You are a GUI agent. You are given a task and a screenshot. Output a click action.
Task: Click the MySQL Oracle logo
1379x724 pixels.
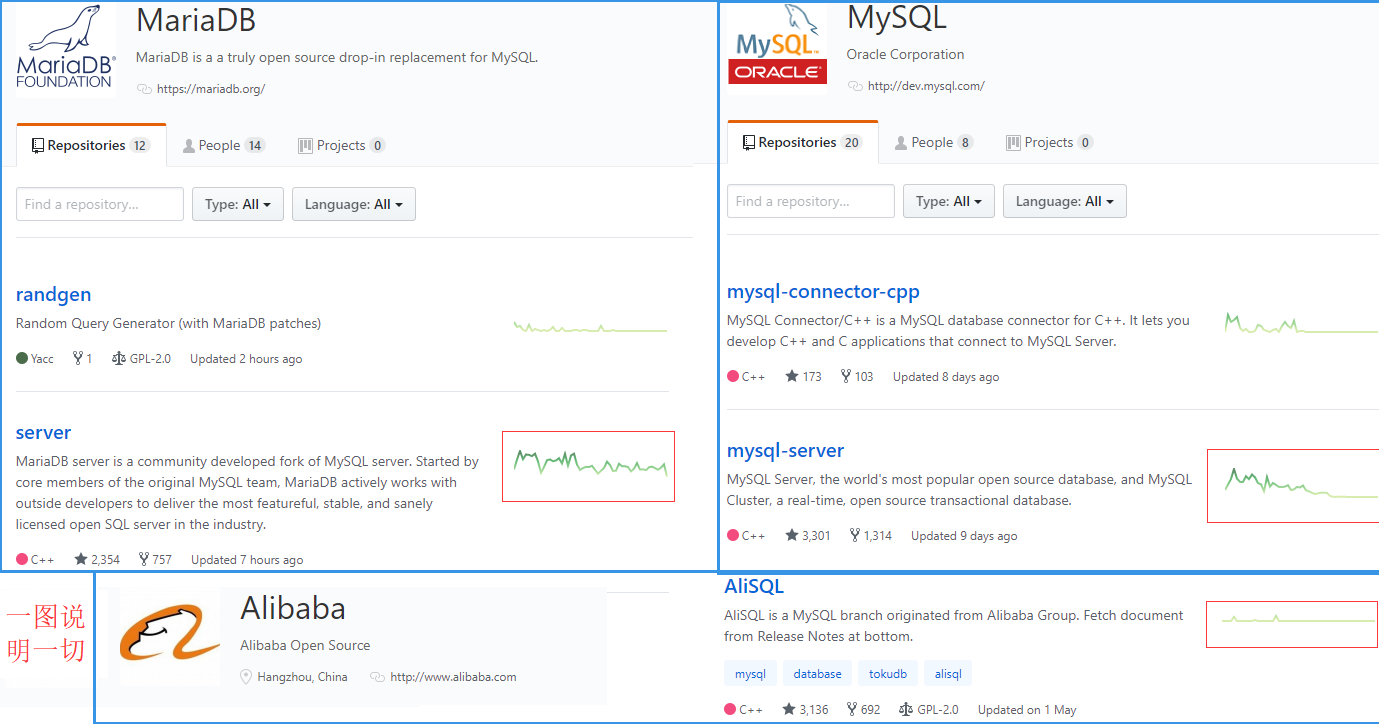click(778, 44)
